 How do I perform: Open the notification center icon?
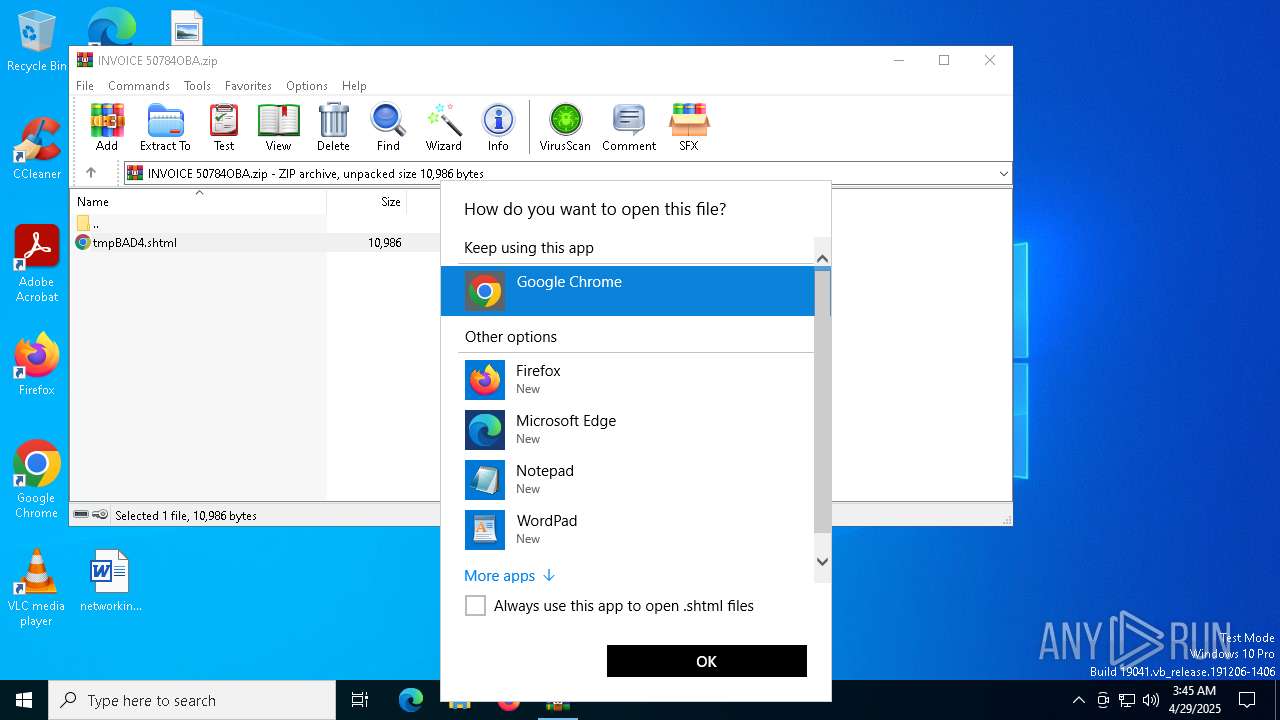click(1247, 700)
